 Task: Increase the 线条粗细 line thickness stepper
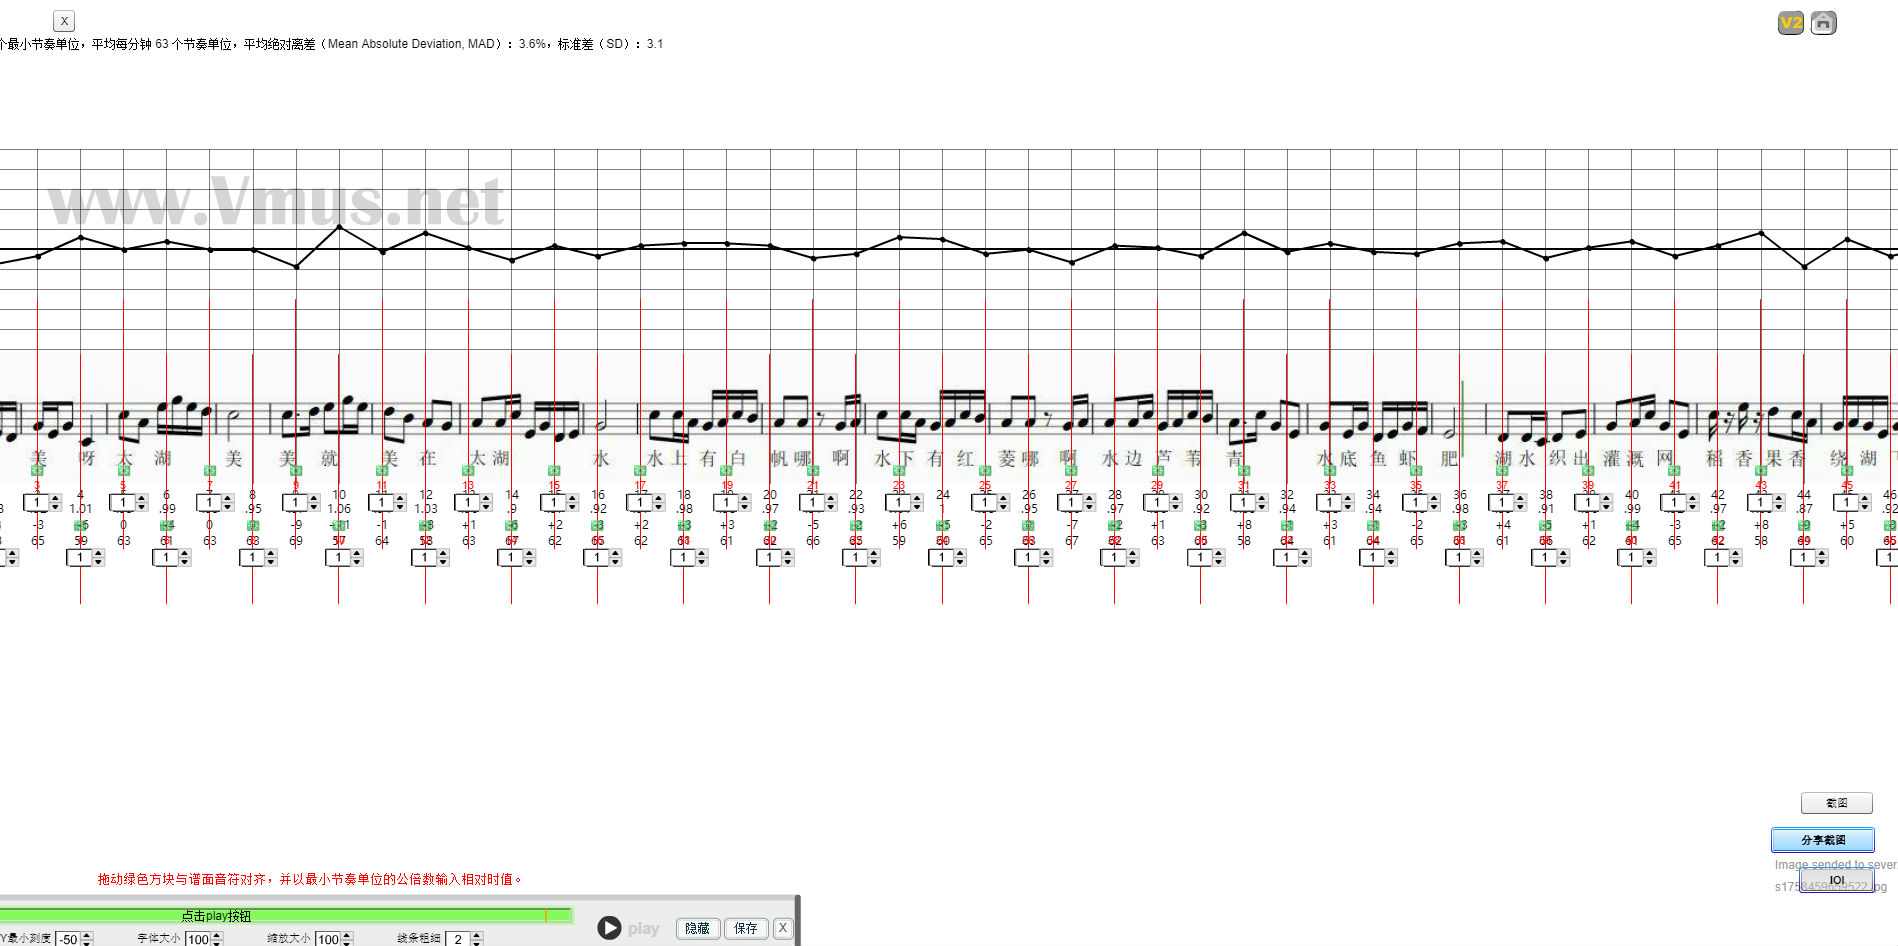pyautogui.click(x=477, y=935)
